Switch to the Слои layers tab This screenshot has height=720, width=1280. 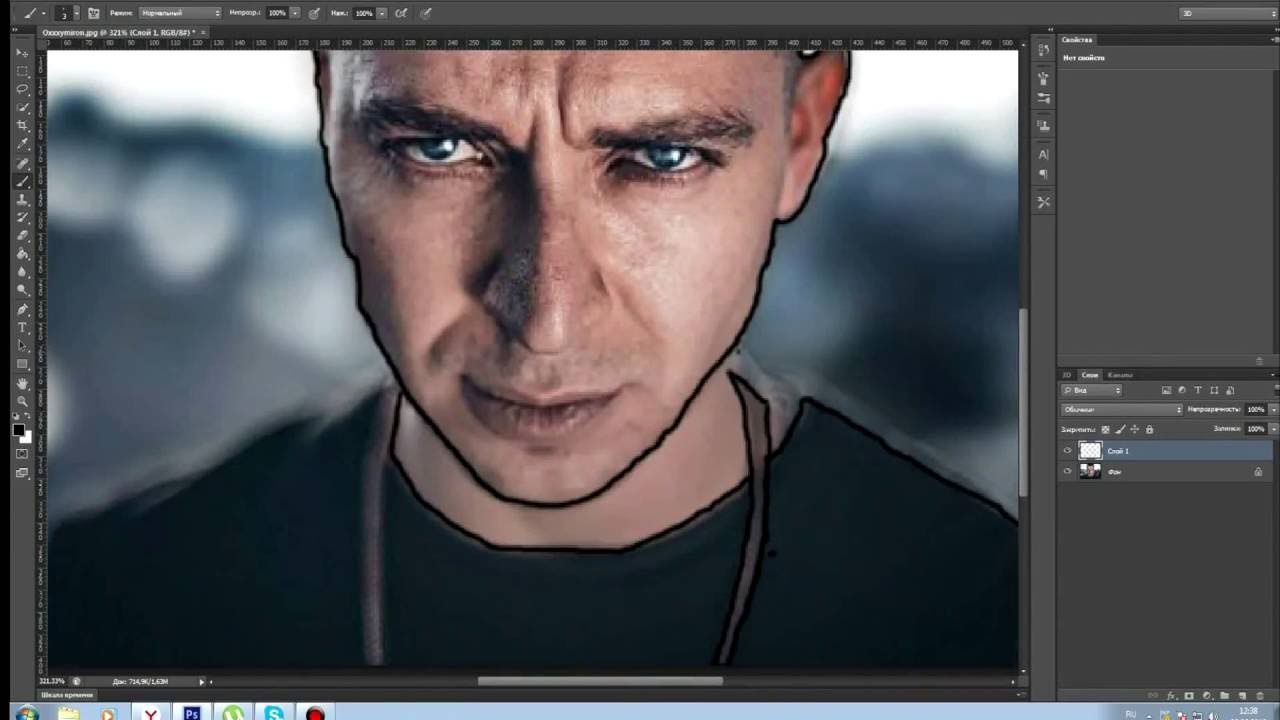1090,375
